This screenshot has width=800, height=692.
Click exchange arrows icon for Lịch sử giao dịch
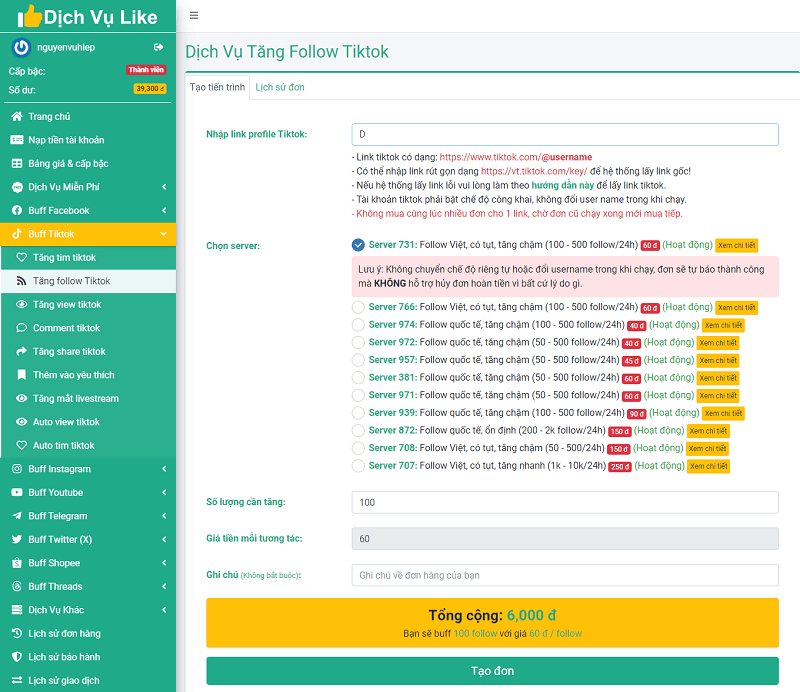pos(17,680)
